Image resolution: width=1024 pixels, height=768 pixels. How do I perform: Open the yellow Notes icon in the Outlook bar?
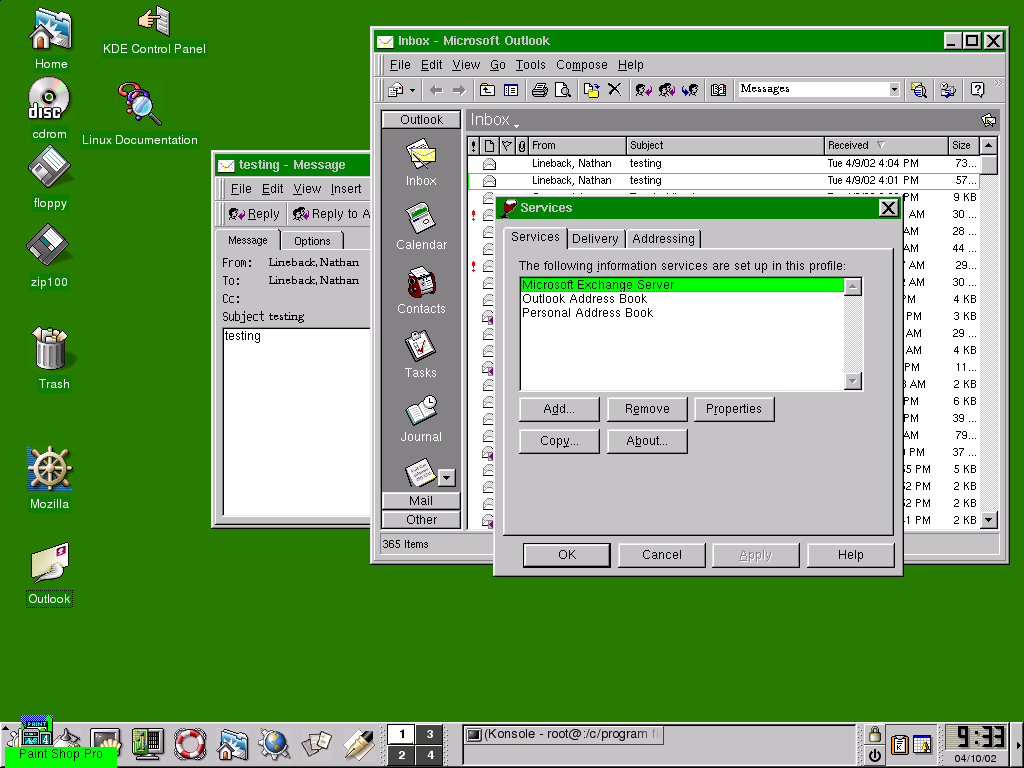421,472
